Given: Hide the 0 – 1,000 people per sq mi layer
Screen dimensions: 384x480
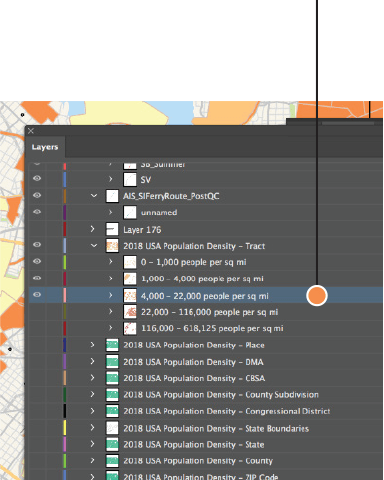Looking at the screenshot, I should point(37,261).
